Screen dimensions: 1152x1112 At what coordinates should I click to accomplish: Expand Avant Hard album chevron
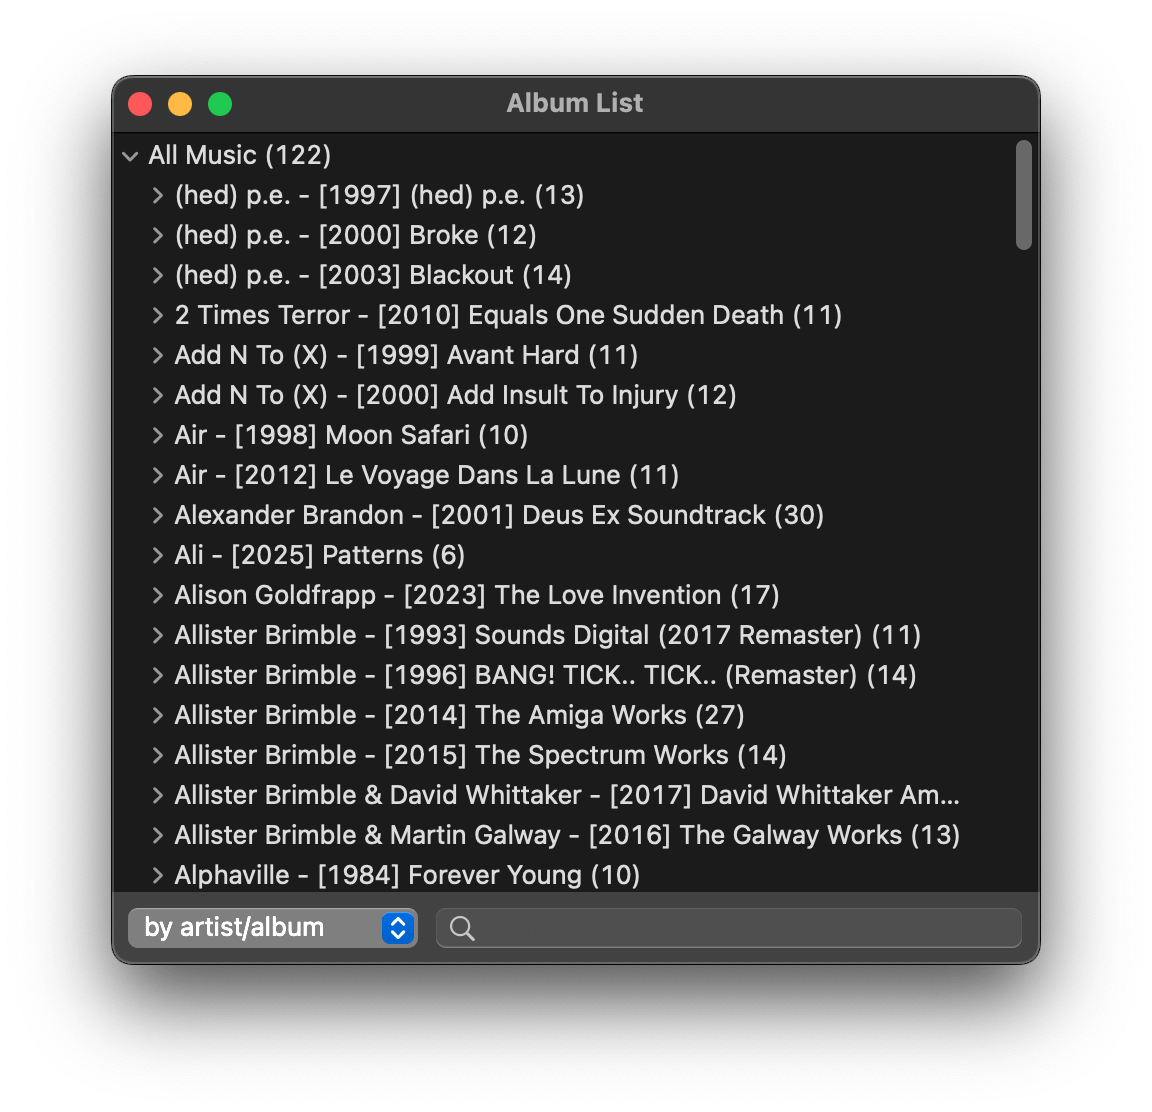[157, 355]
